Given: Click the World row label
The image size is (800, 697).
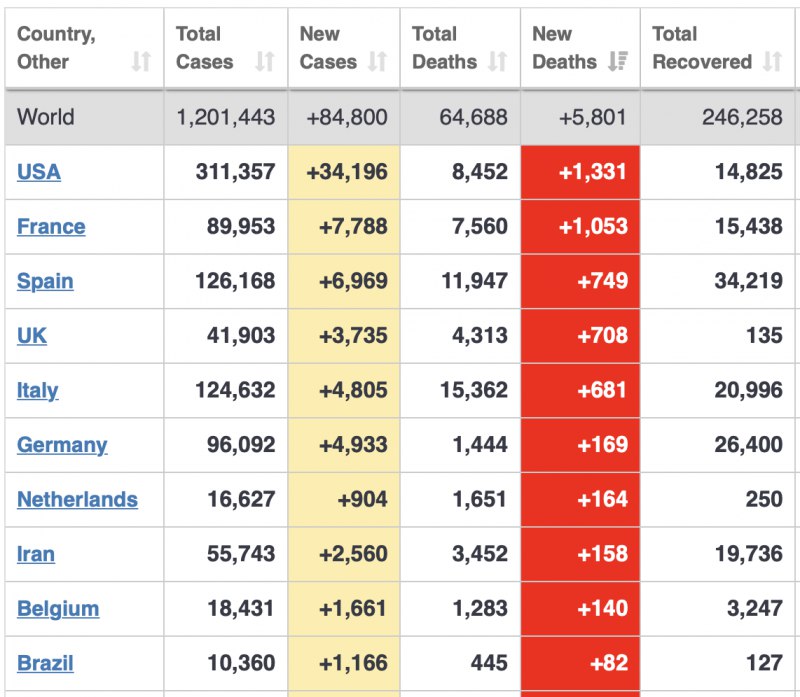Looking at the screenshot, I should (46, 117).
